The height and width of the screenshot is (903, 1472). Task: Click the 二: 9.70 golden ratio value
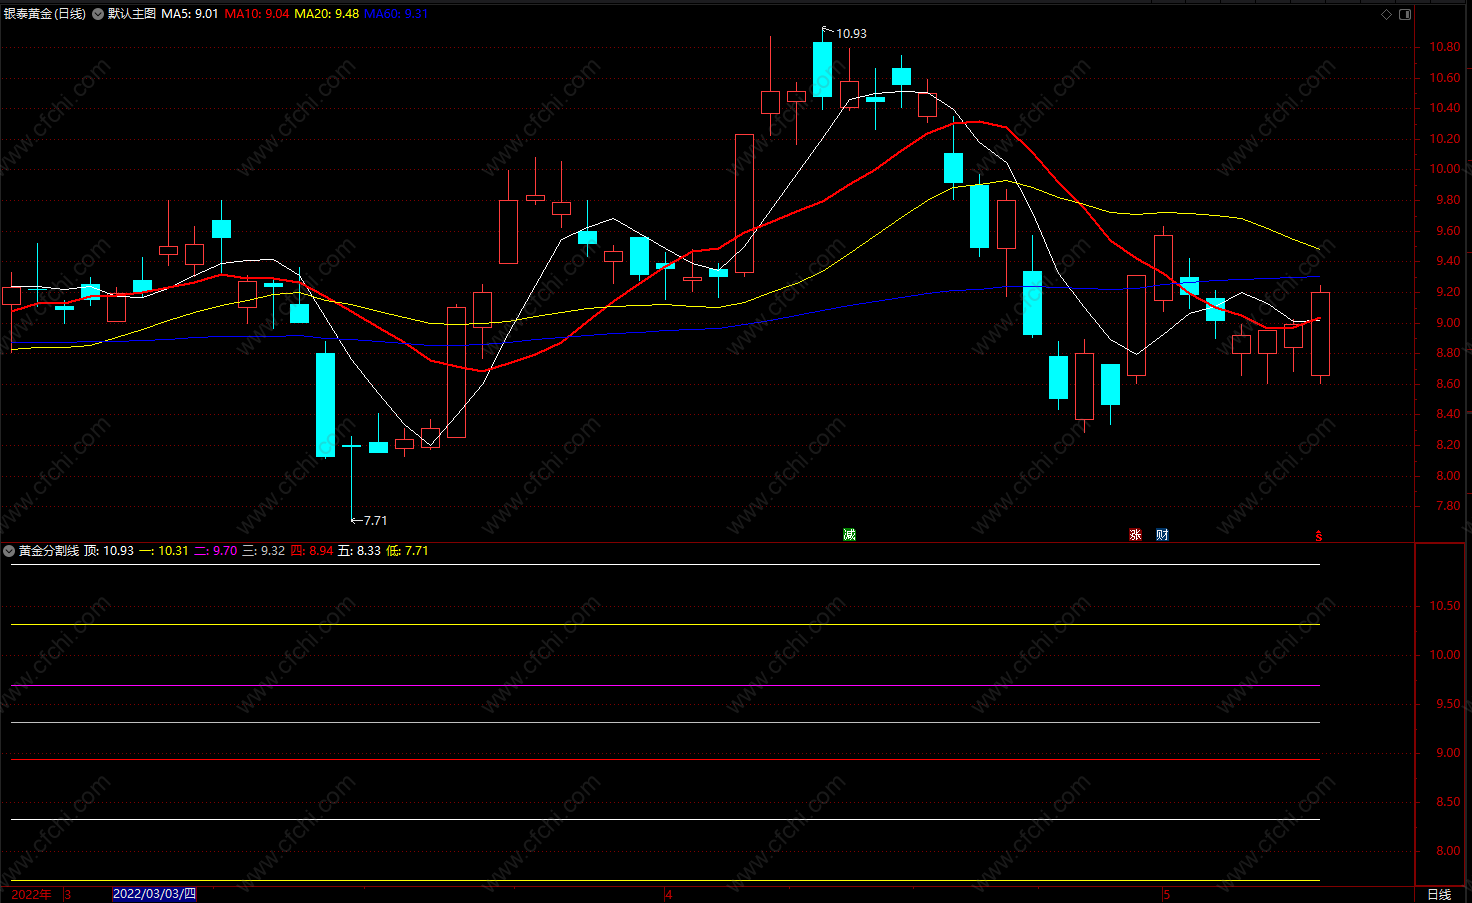click(216, 551)
